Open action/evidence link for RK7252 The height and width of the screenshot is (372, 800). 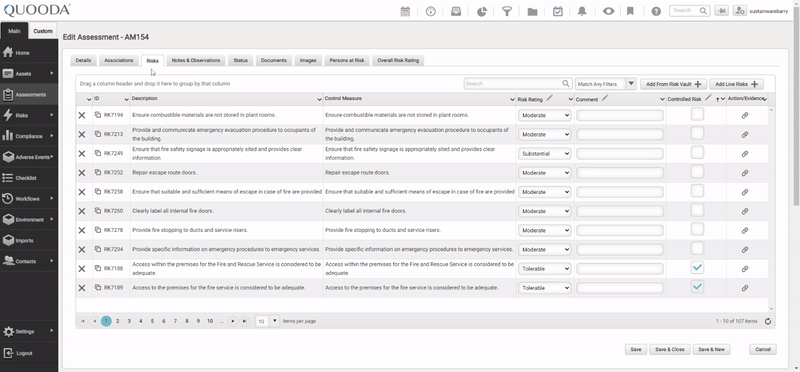tap(745, 173)
